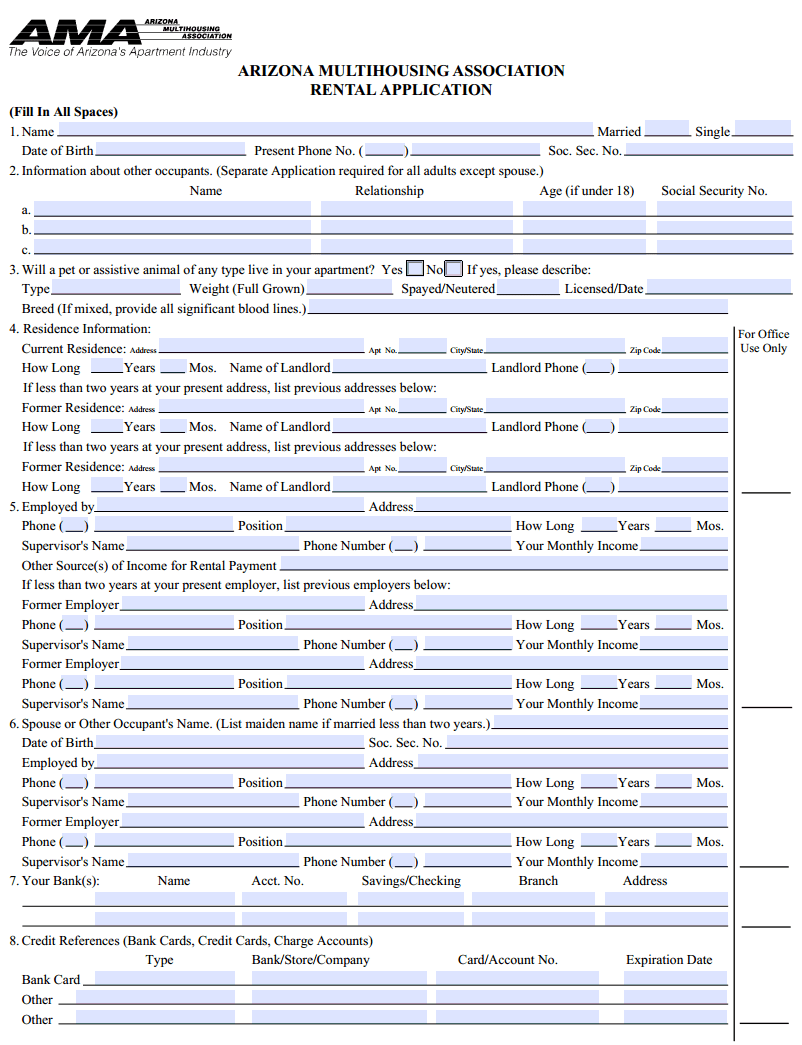Click the pet Weight (Full Grown) field
This screenshot has width=802, height=1045.
350,288
